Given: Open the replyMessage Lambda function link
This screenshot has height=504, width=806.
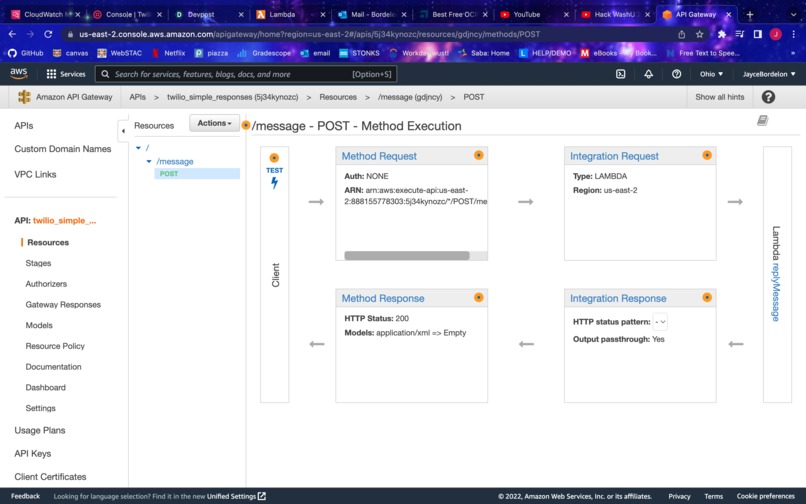Looking at the screenshot, I should tap(776, 292).
